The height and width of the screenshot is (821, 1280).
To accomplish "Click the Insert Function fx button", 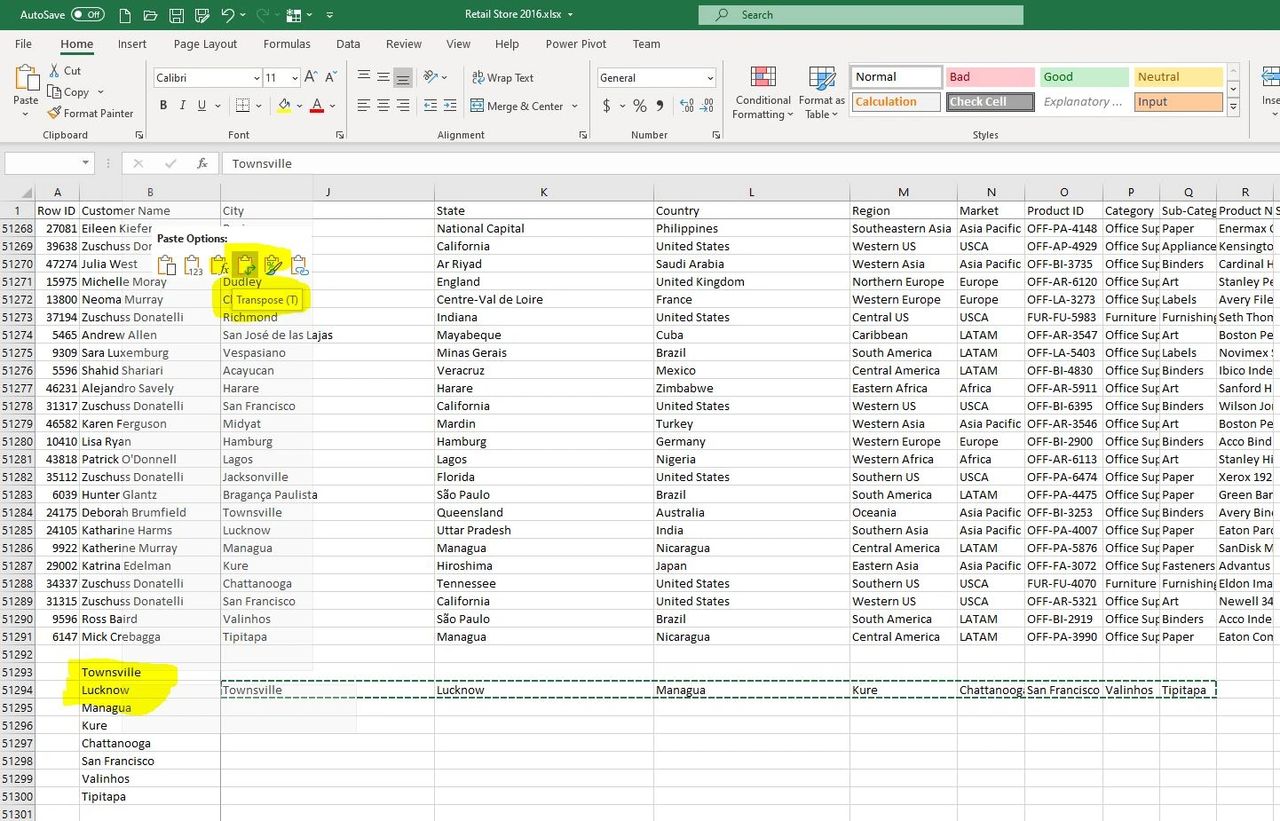I will (x=202, y=163).
